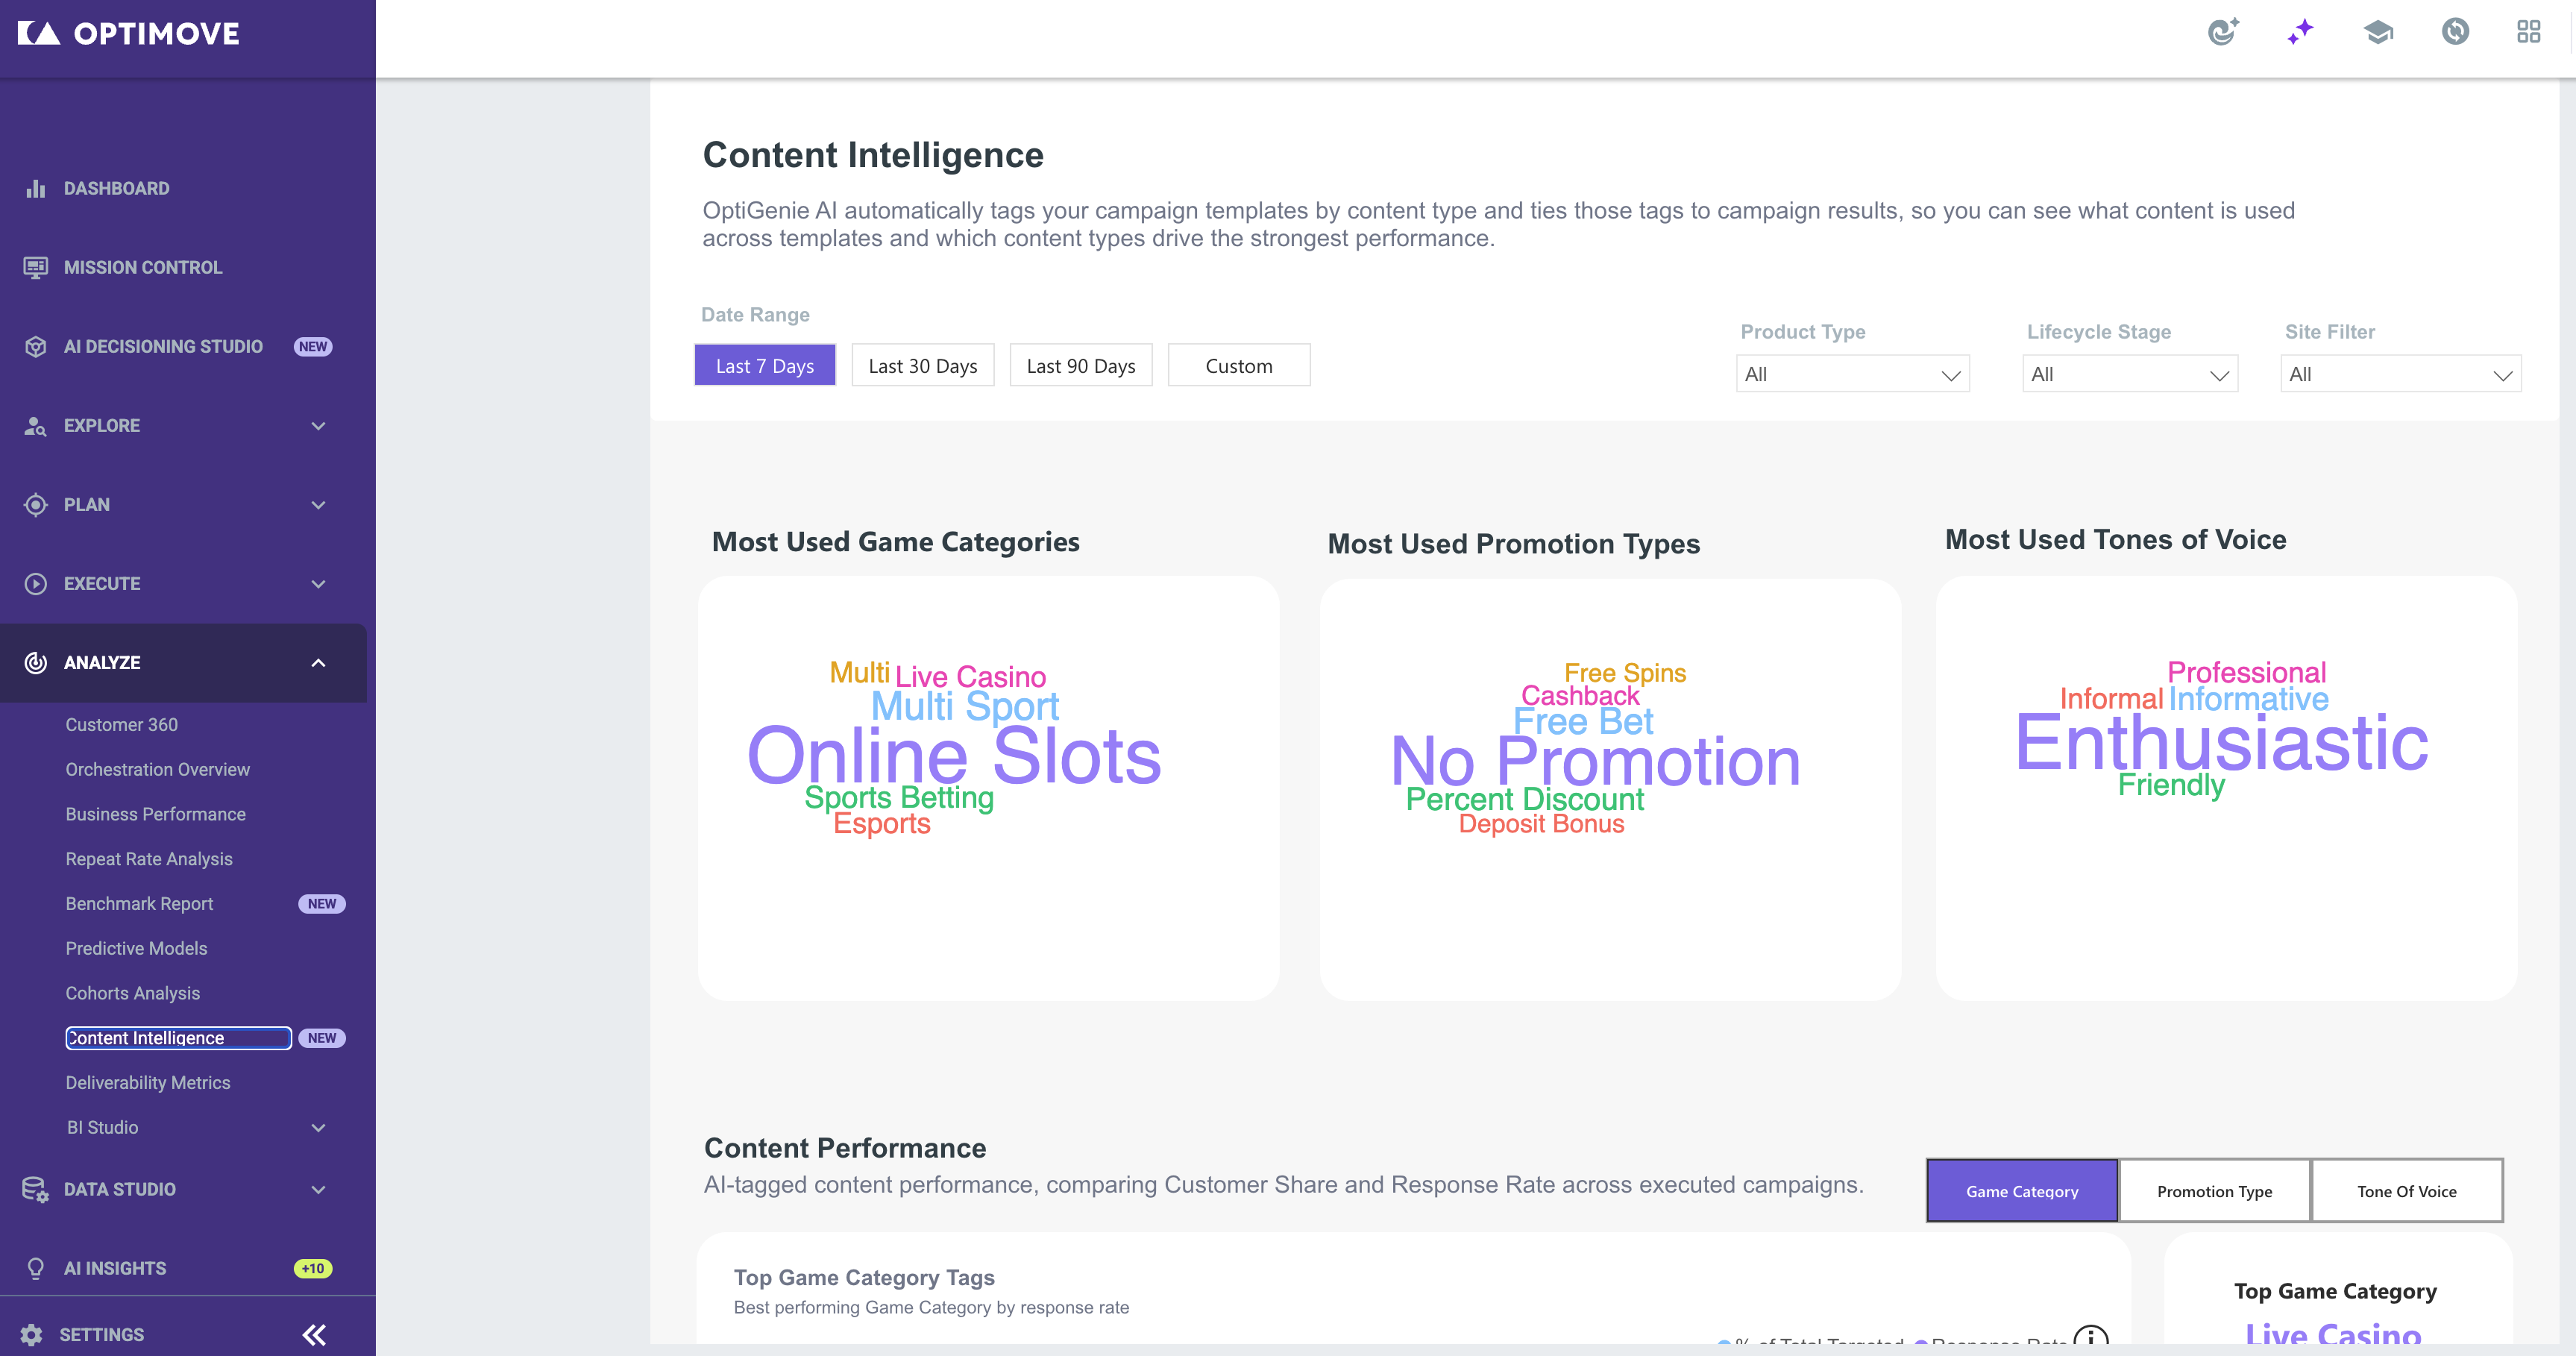Image resolution: width=2576 pixels, height=1356 pixels.
Task: Select the Last 30 Days range
Action: click(922, 366)
